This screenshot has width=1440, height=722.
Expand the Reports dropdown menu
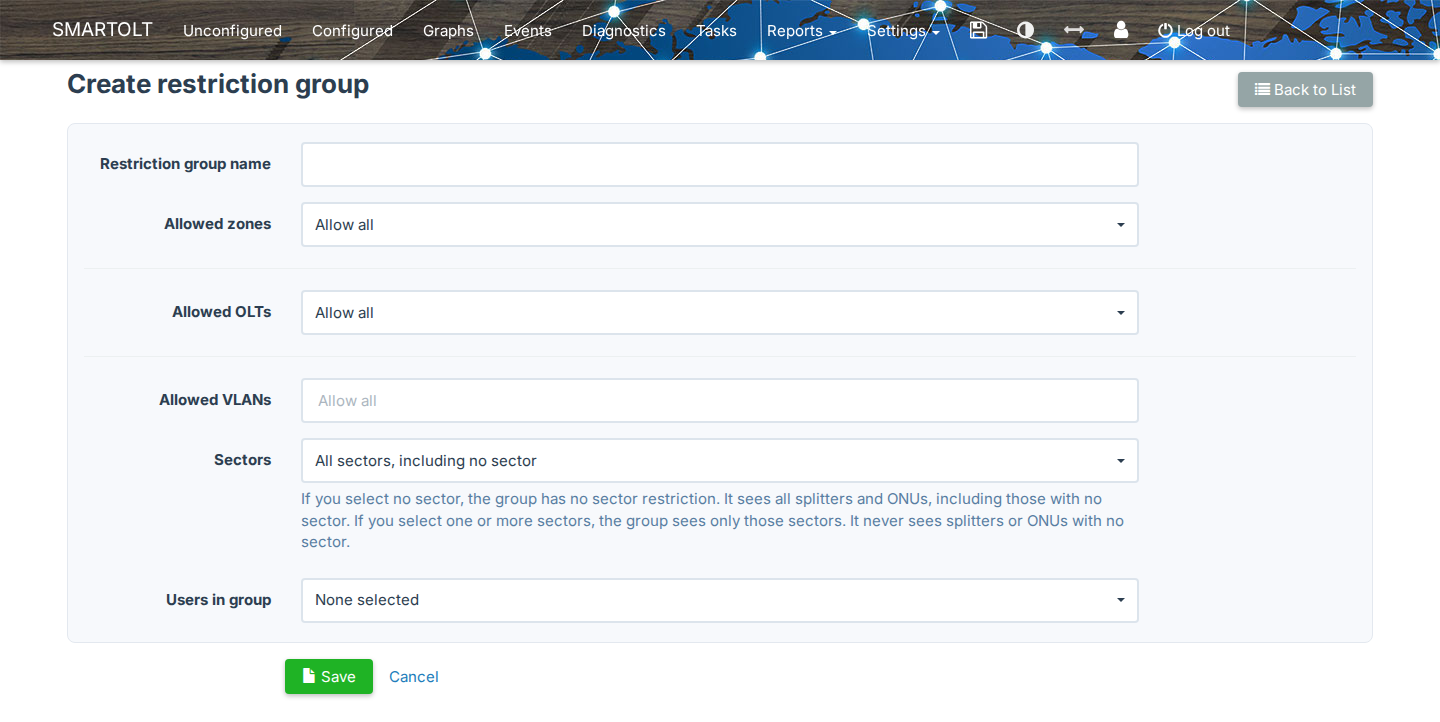(x=801, y=31)
